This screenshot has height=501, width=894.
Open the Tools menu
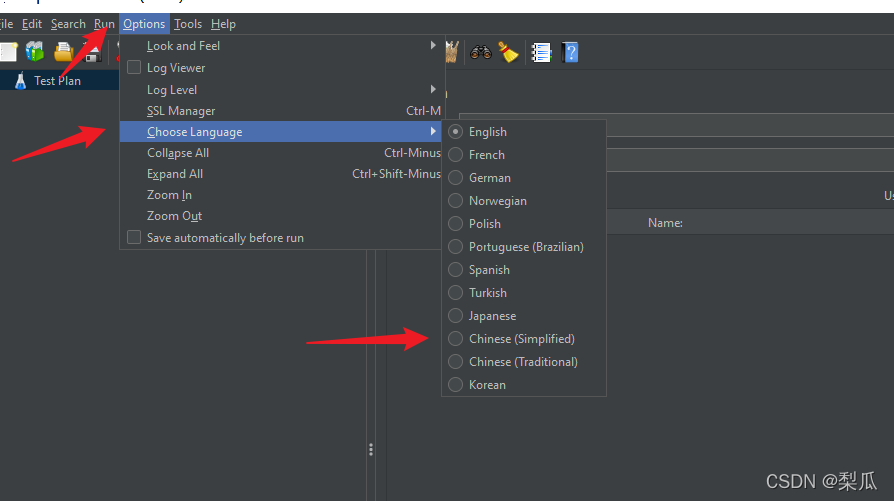tap(188, 24)
